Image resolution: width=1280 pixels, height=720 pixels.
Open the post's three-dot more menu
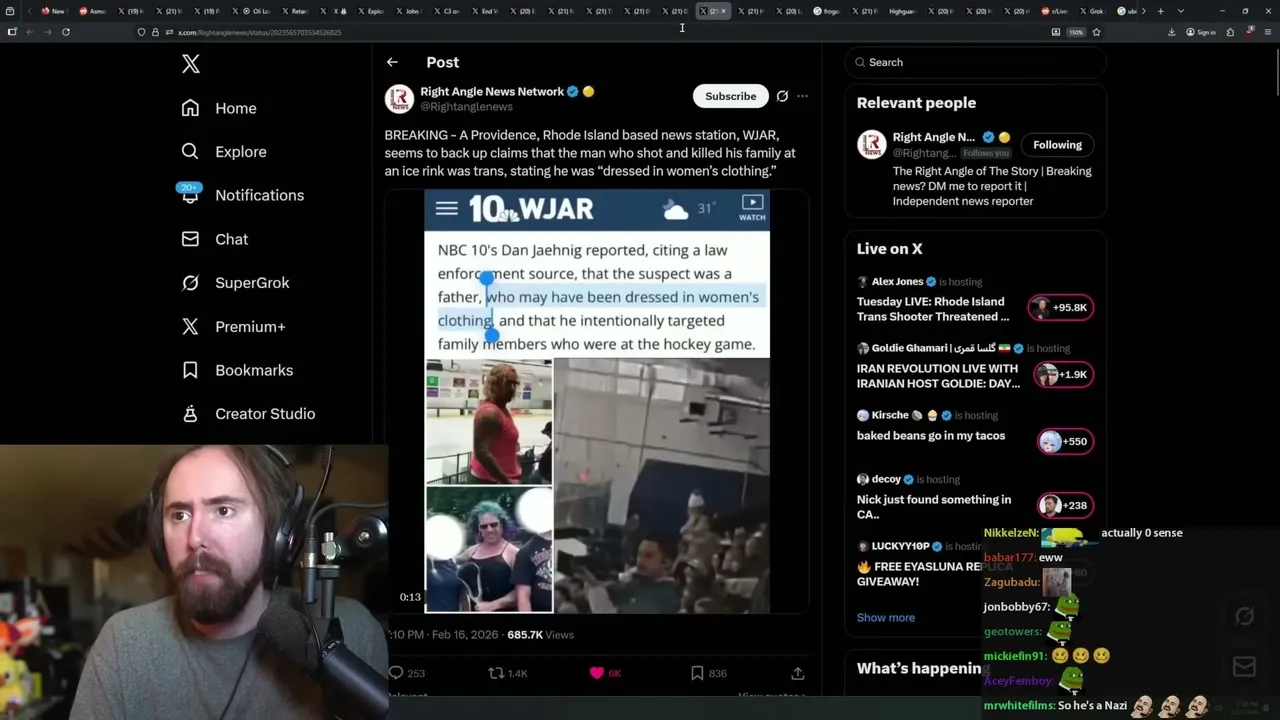tap(802, 96)
